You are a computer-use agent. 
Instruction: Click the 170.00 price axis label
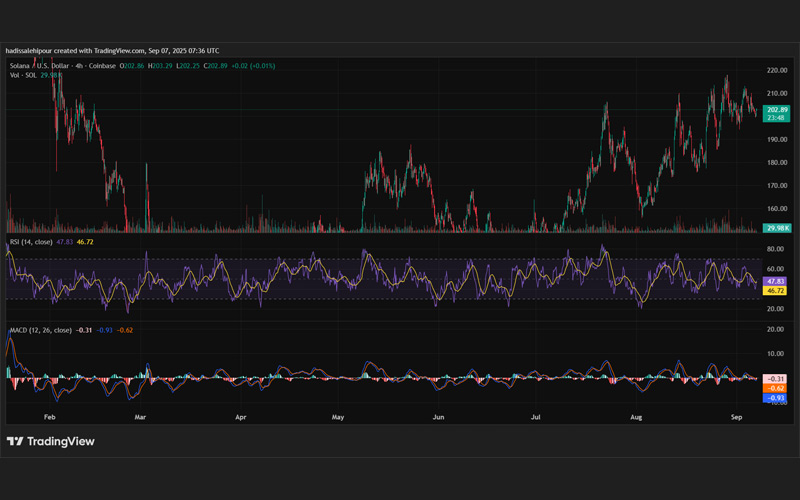coord(777,185)
